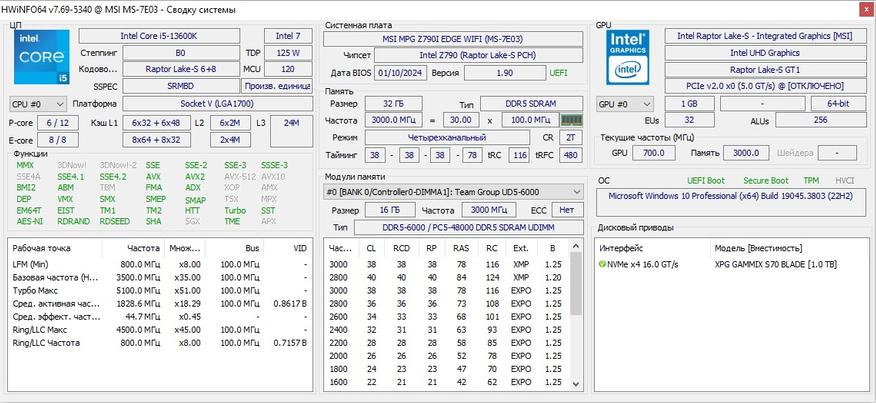The width and height of the screenshot is (876, 403).
Task: Click the tRFC '480' field
Action: tap(570, 155)
